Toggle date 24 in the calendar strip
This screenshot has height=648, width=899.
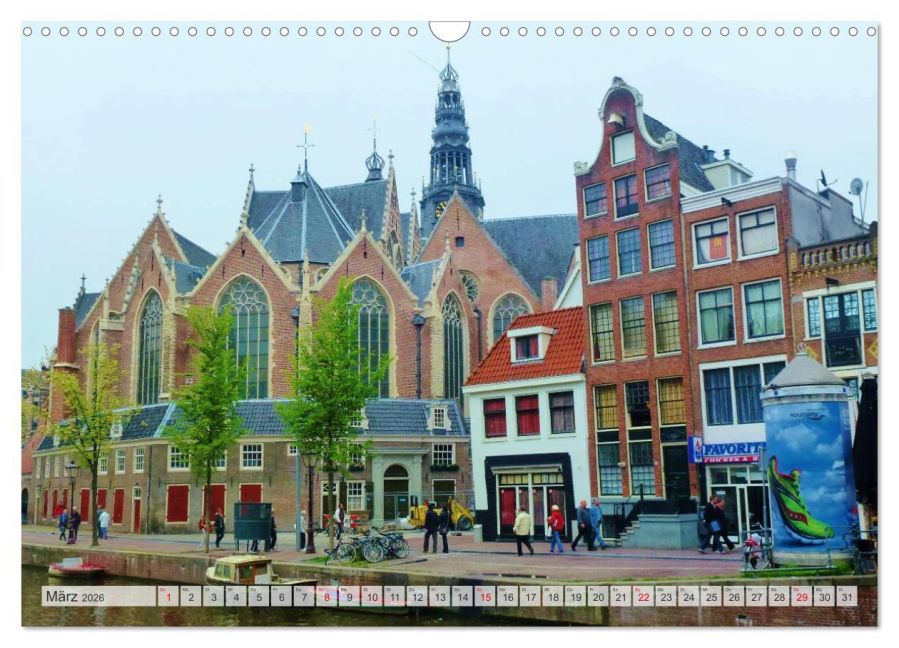pos(690,596)
